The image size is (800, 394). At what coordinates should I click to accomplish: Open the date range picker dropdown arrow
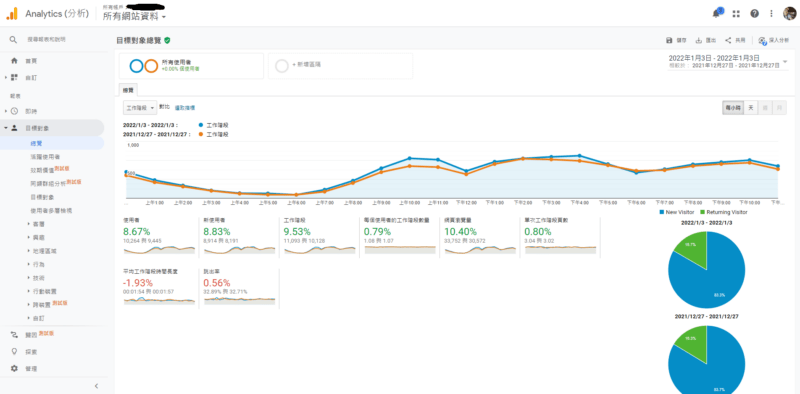[785, 61]
